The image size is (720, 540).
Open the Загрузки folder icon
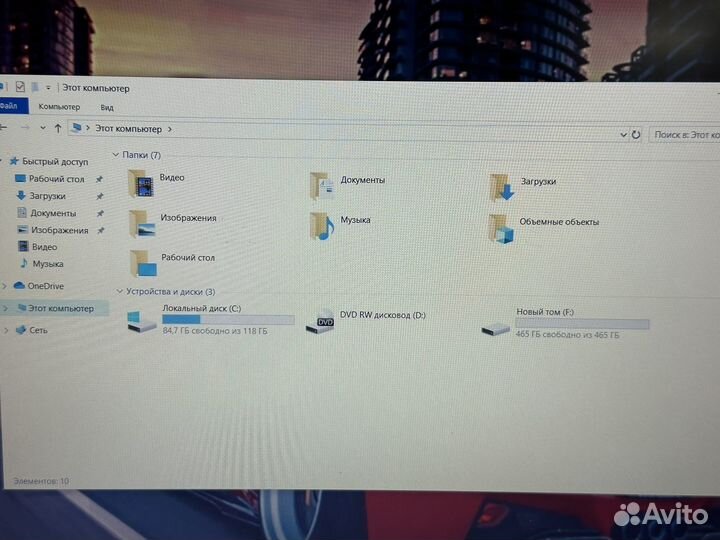point(501,188)
